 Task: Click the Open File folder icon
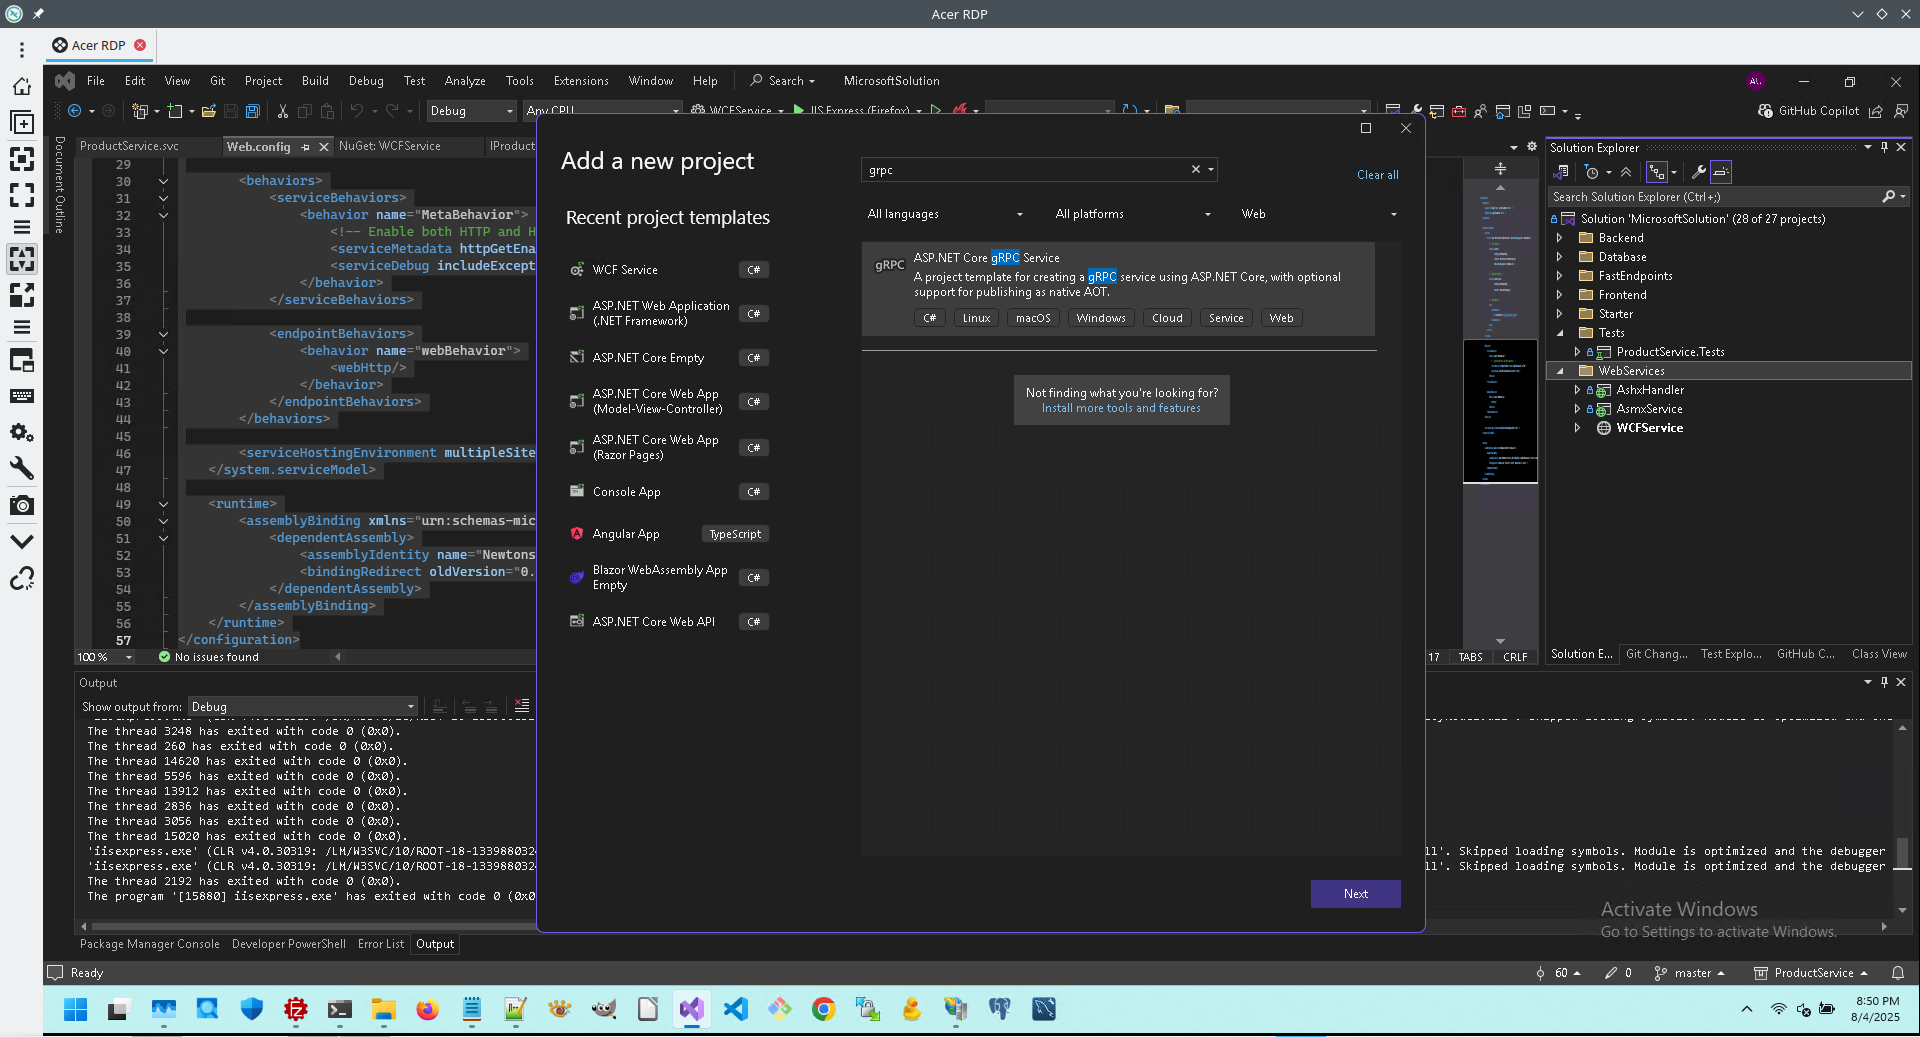tap(208, 111)
